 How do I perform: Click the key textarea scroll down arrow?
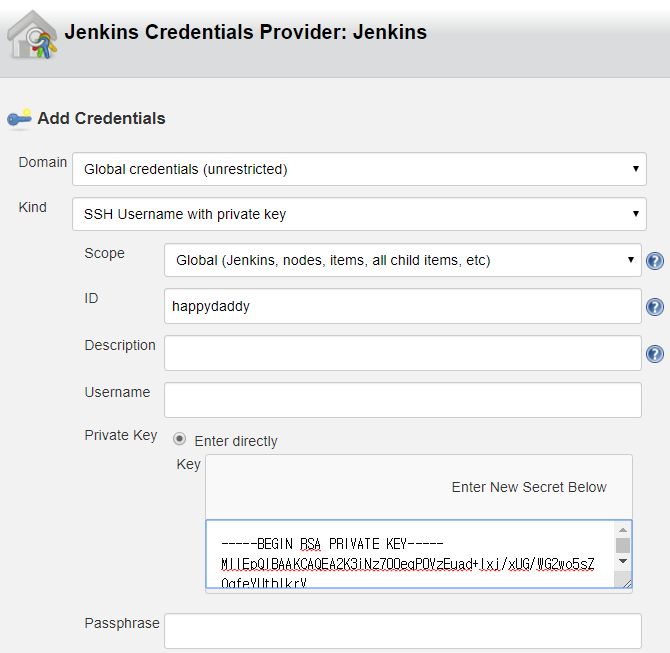pos(623,561)
